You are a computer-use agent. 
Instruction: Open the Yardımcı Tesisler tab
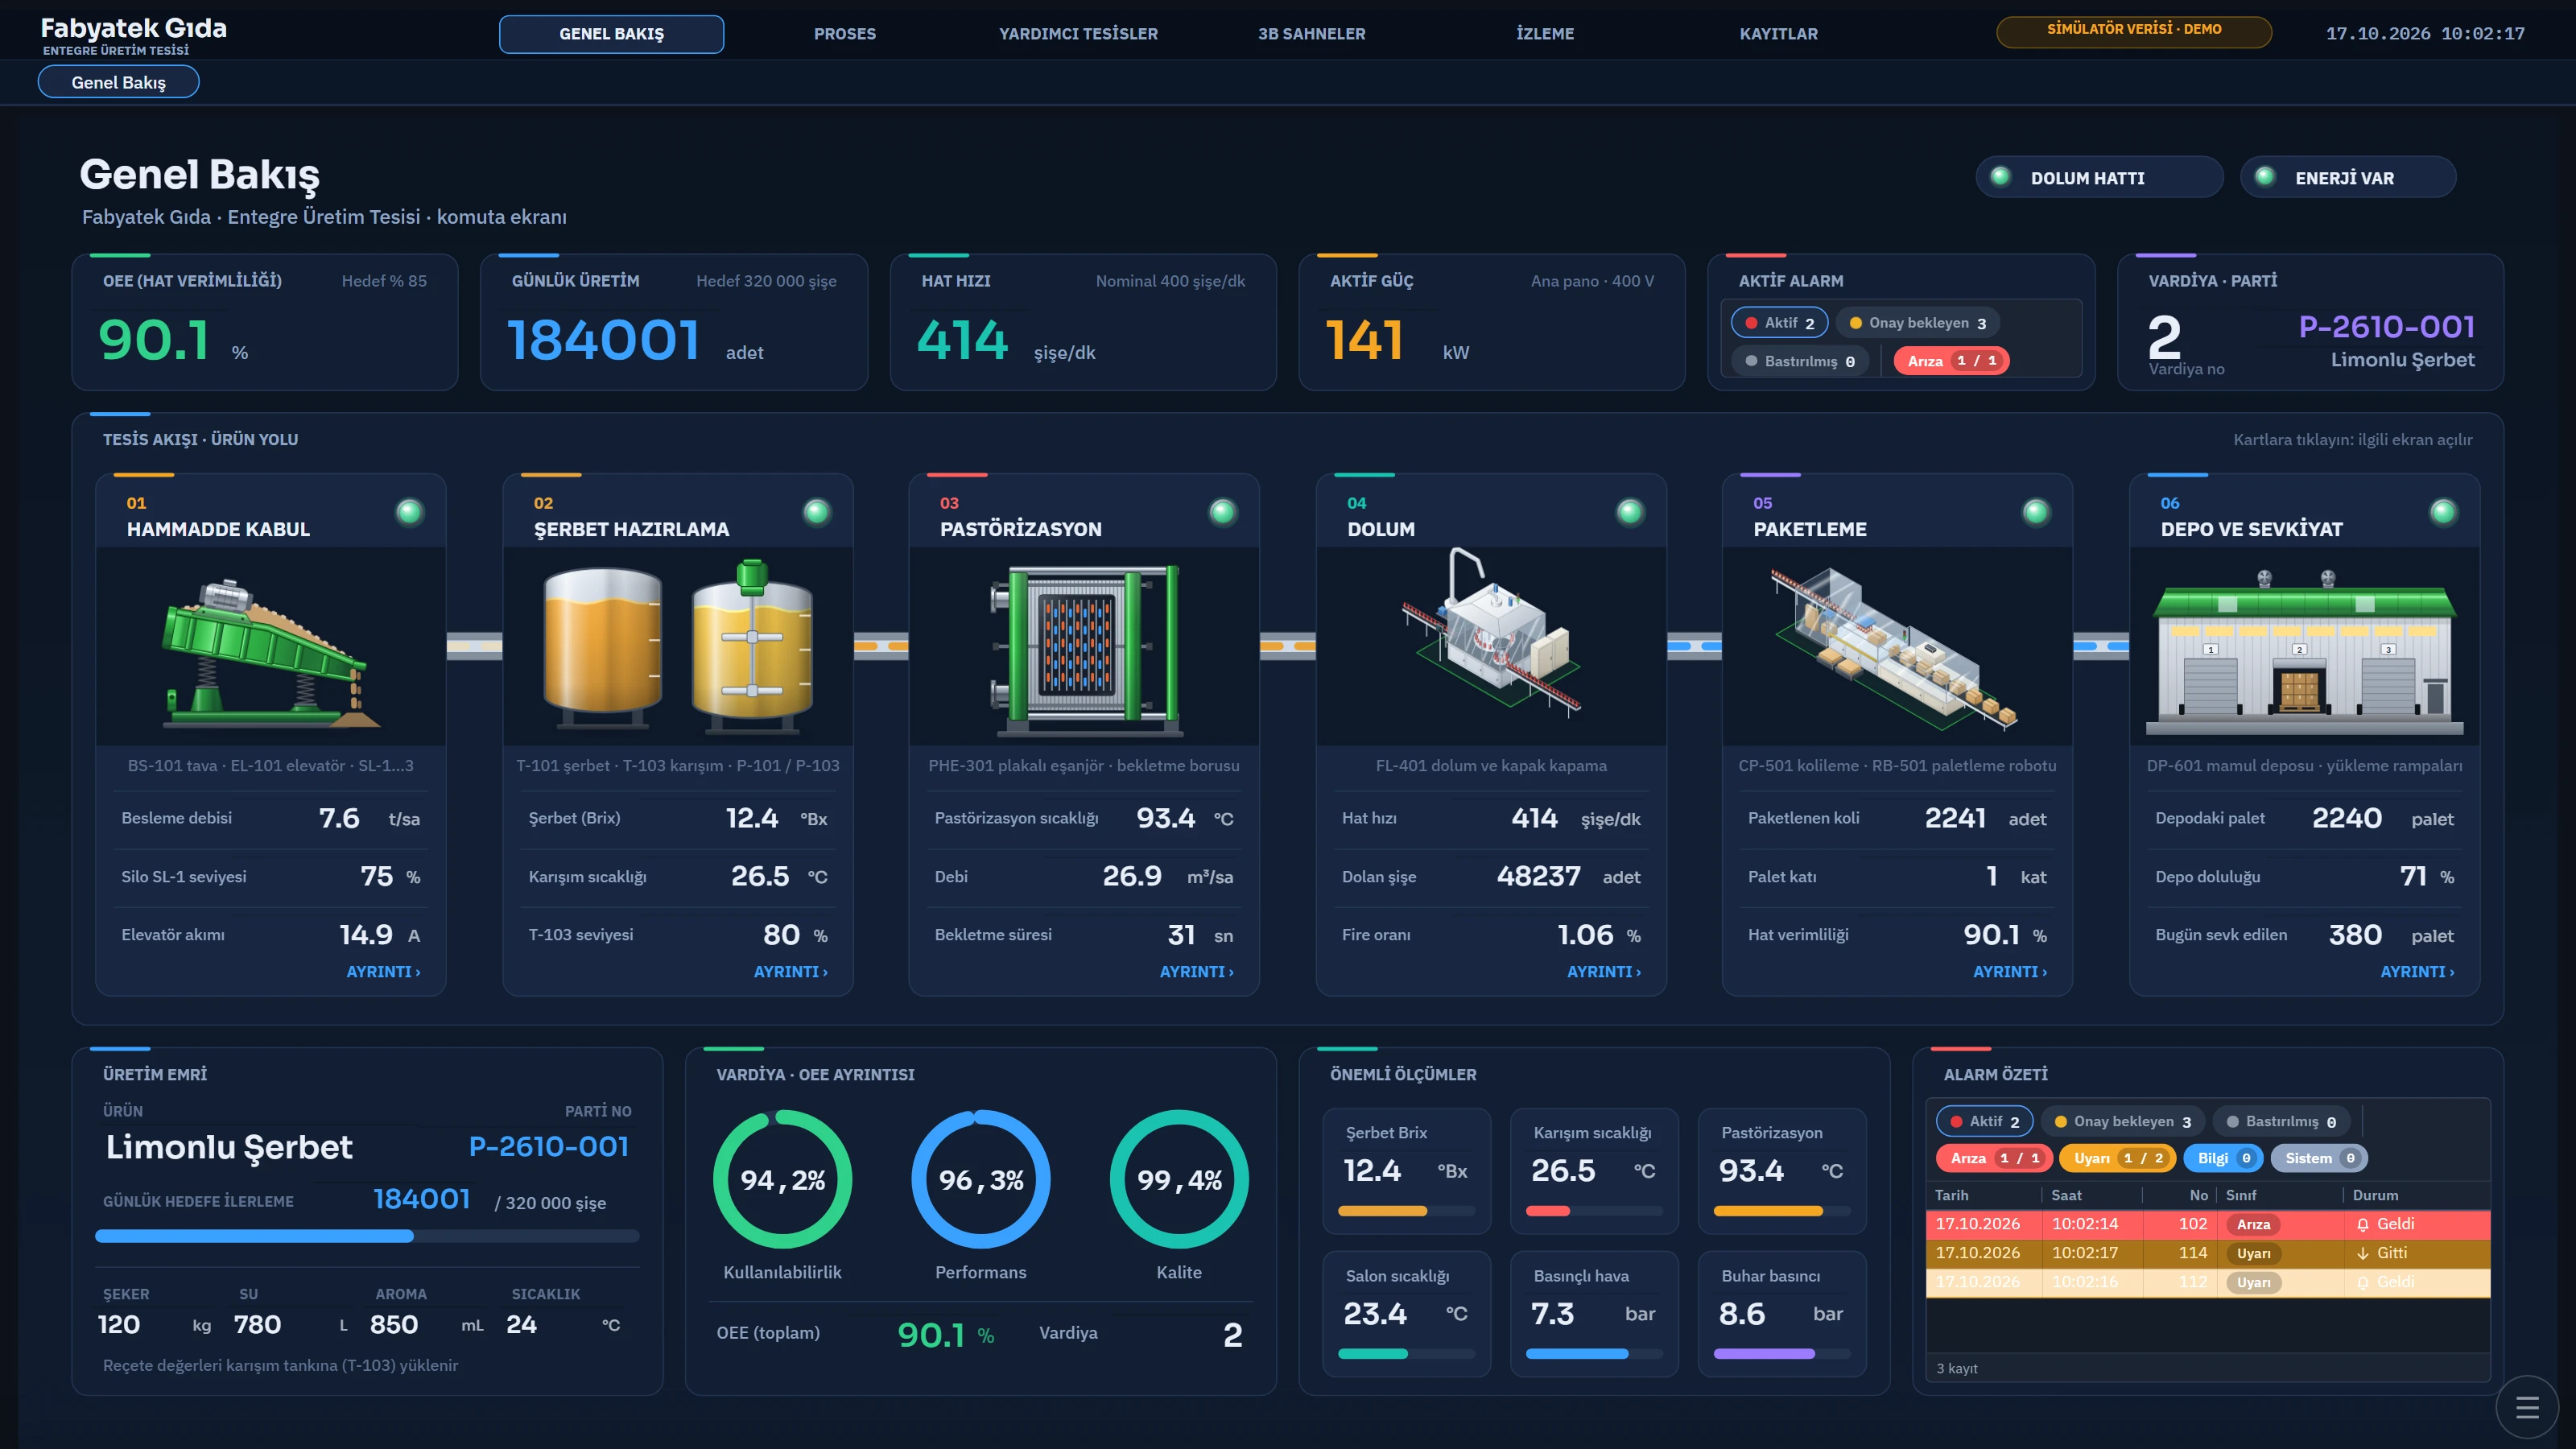pos(1078,34)
